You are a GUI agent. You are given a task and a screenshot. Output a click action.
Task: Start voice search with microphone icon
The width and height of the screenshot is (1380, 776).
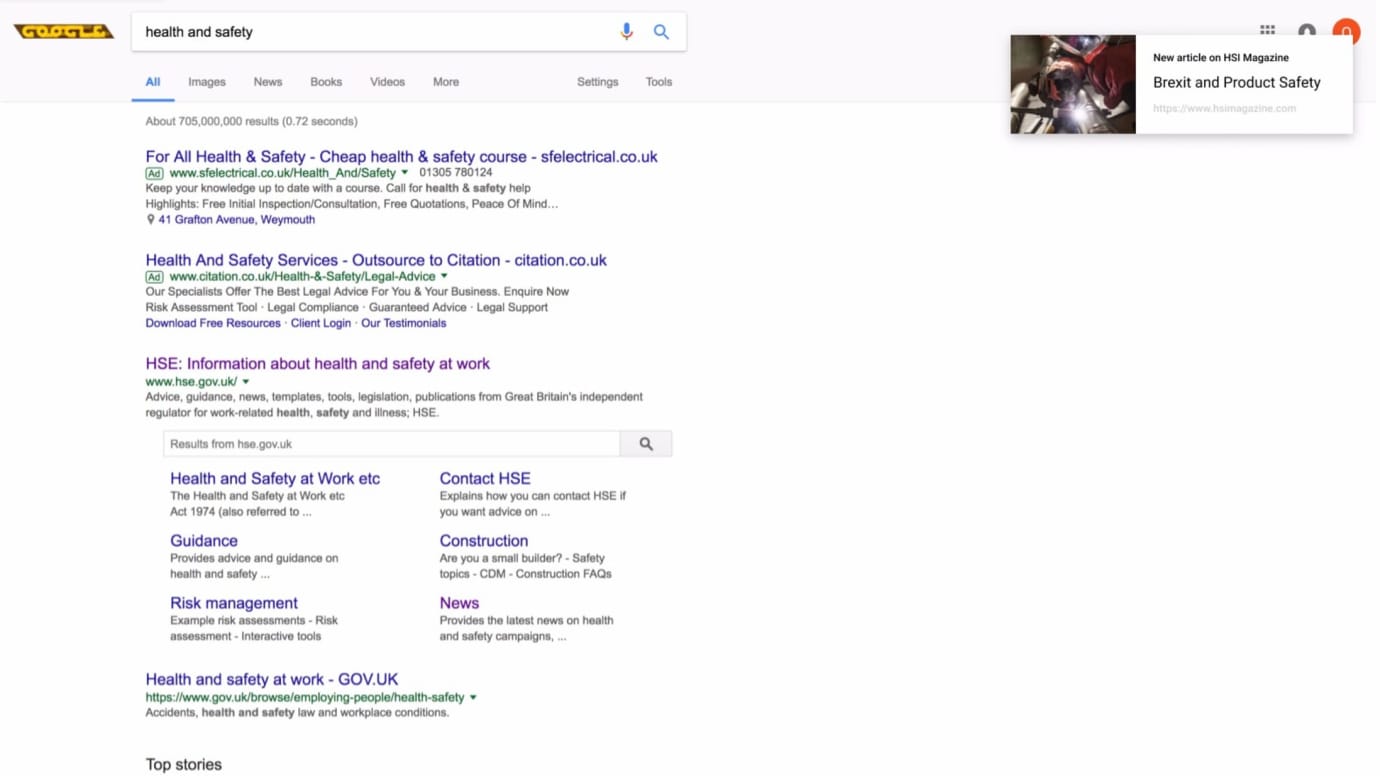tap(627, 32)
